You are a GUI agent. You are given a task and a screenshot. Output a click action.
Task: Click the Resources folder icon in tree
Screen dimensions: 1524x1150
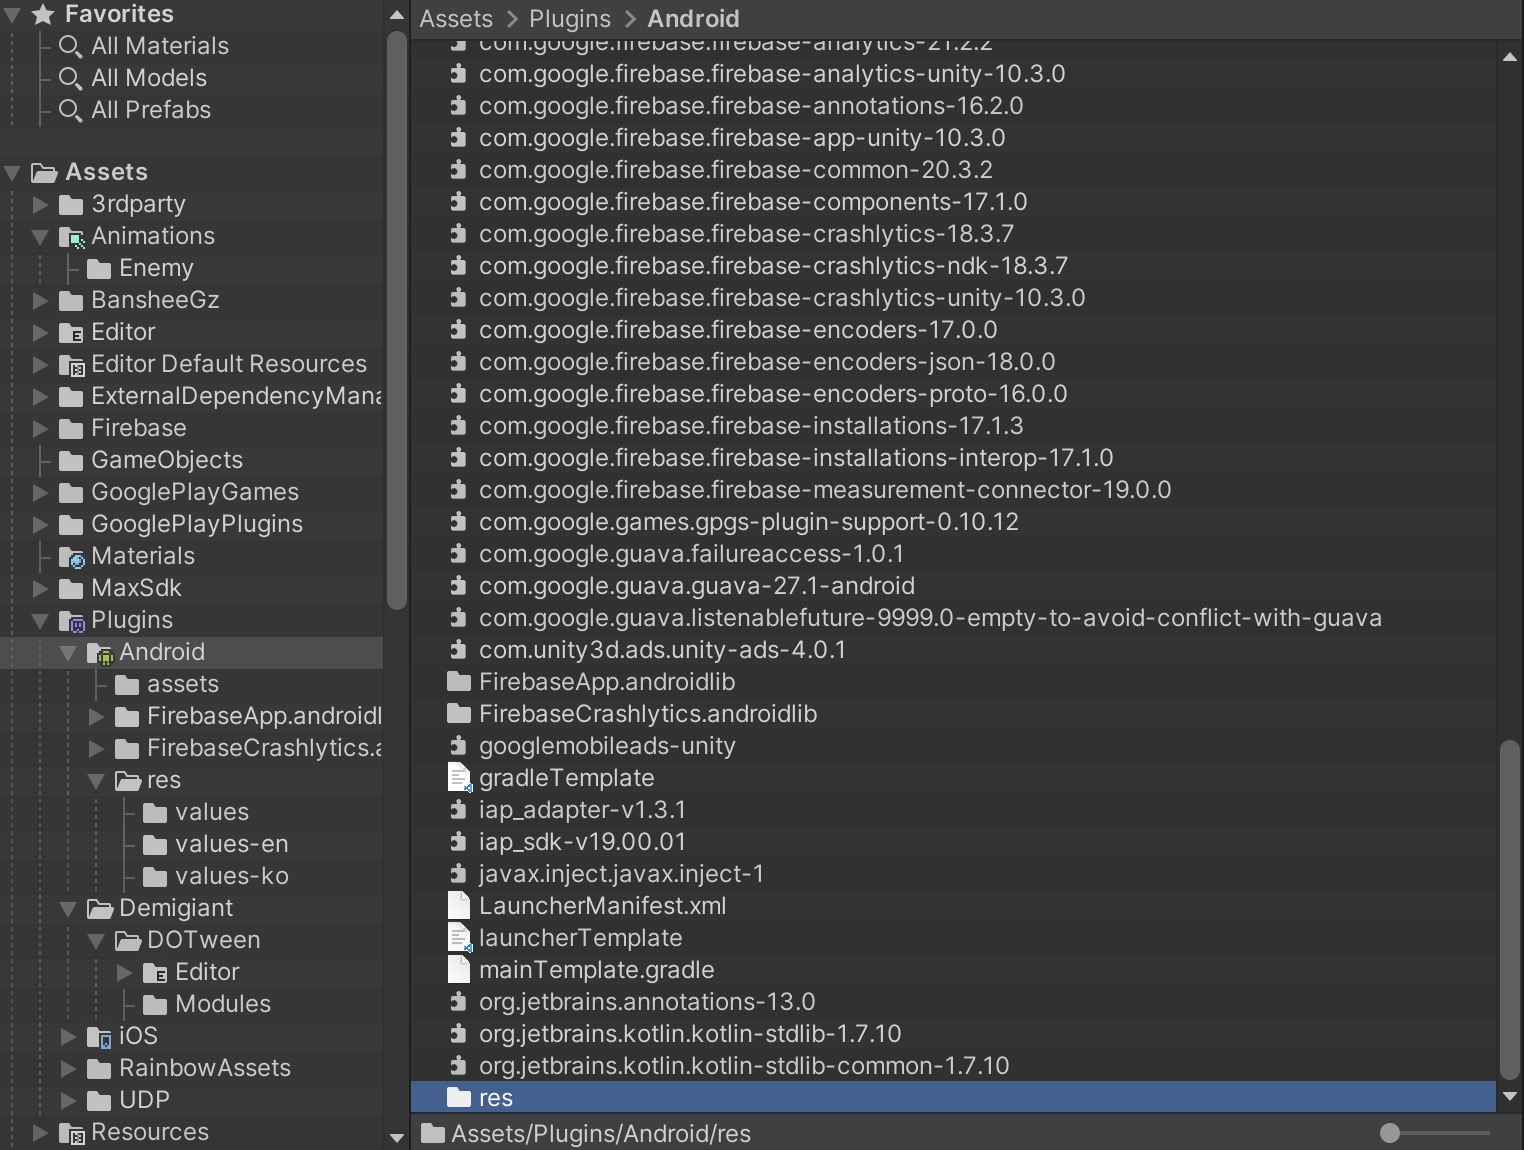tap(71, 1133)
